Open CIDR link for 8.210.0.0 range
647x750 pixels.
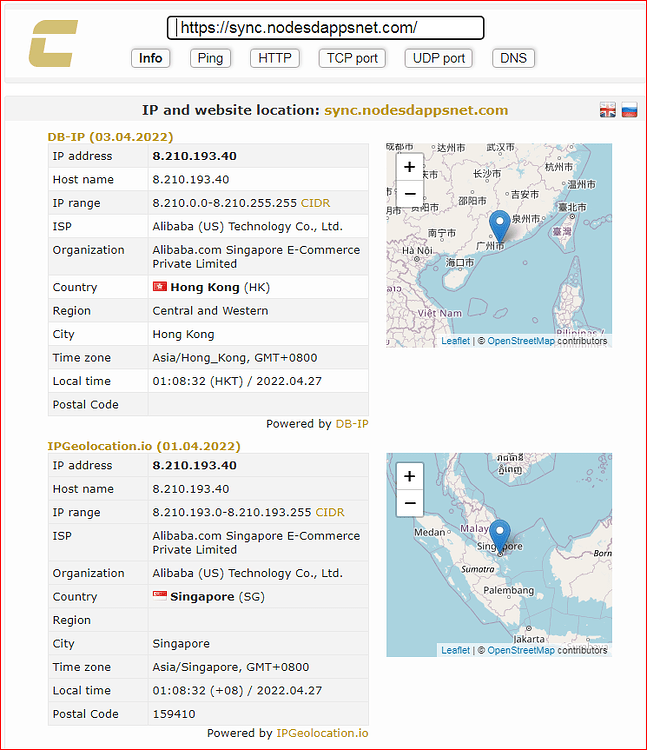315,203
